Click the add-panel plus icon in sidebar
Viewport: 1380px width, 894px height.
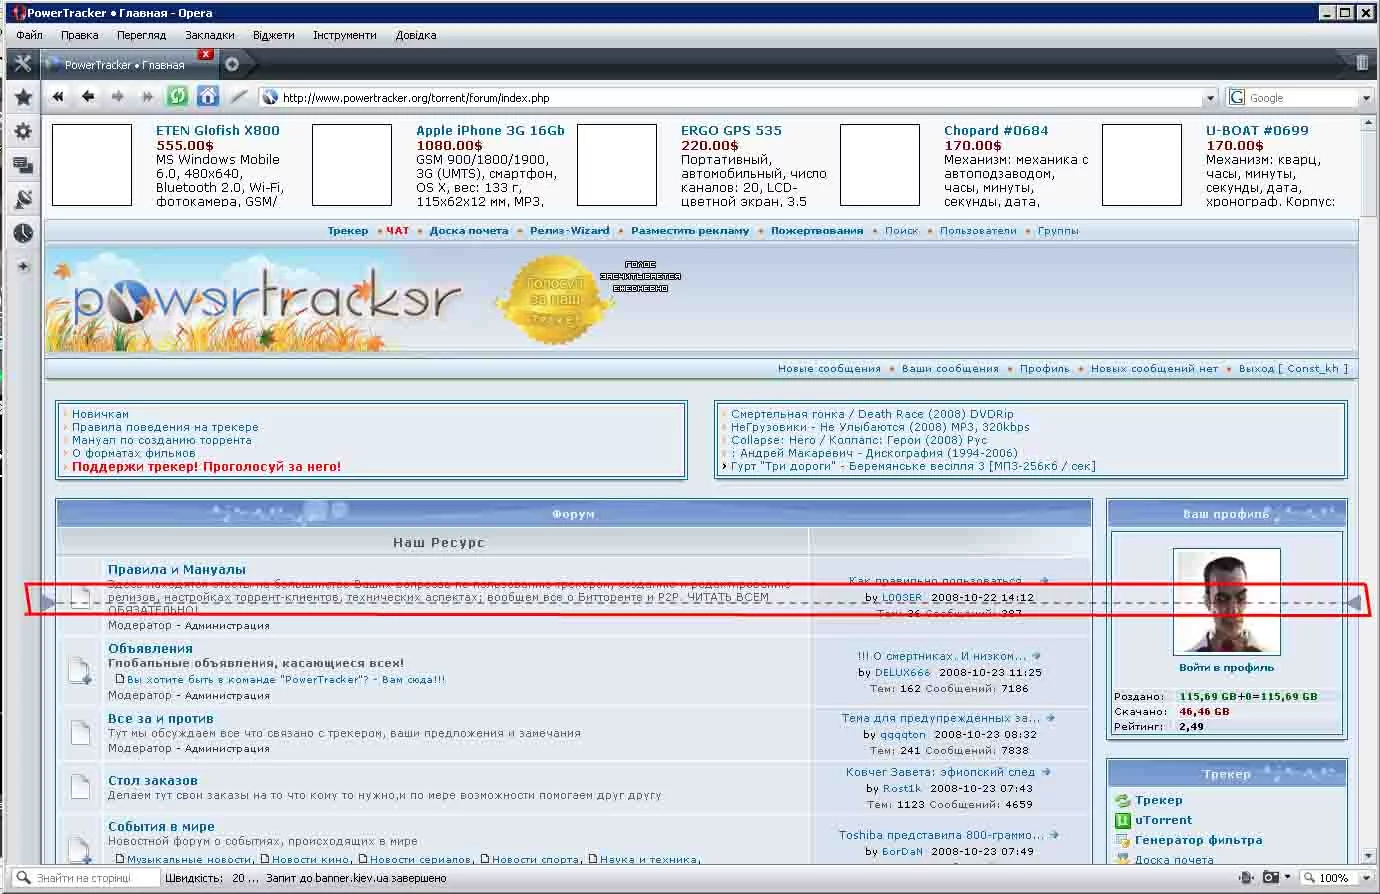click(x=23, y=266)
